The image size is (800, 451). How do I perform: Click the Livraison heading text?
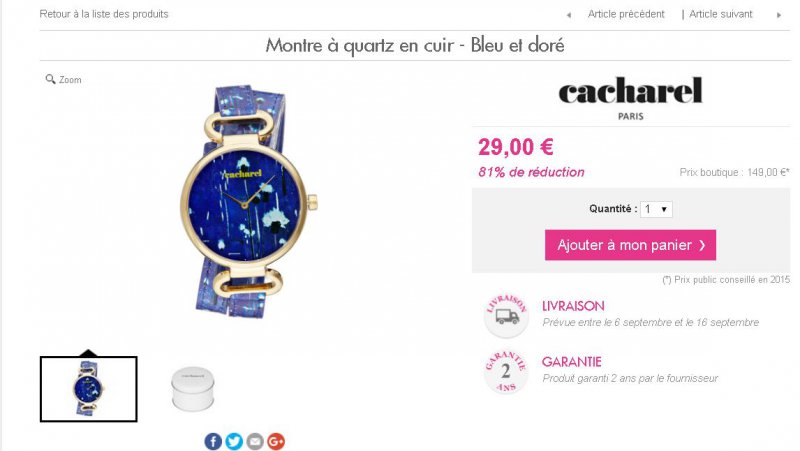click(573, 306)
